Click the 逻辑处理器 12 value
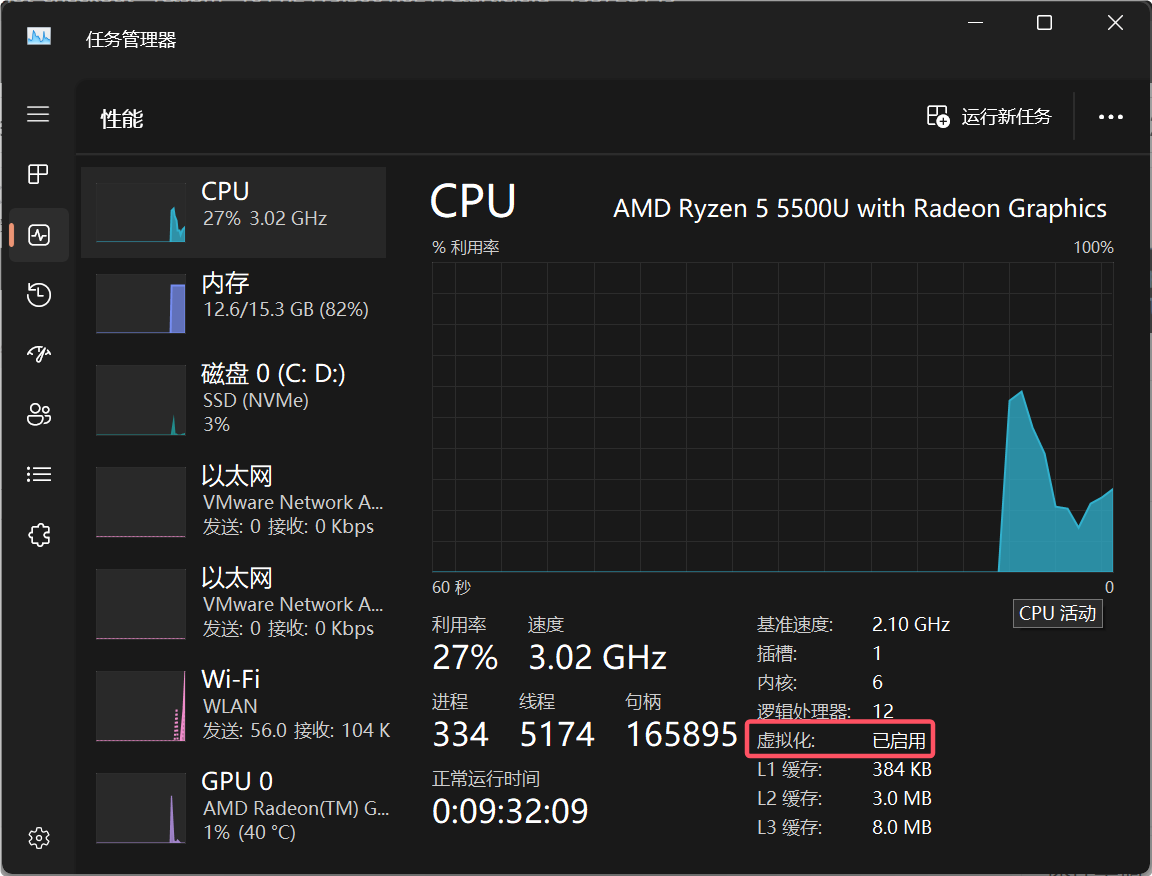 [883, 711]
